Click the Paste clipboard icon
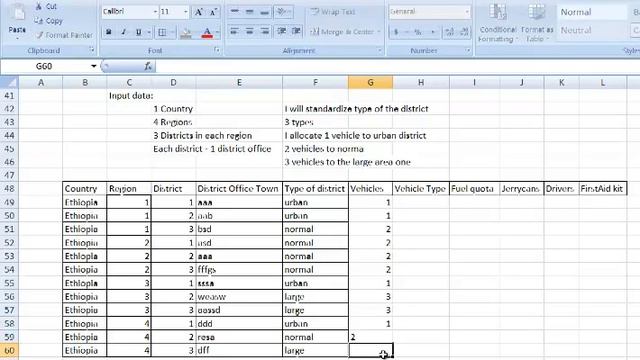 click(17, 13)
